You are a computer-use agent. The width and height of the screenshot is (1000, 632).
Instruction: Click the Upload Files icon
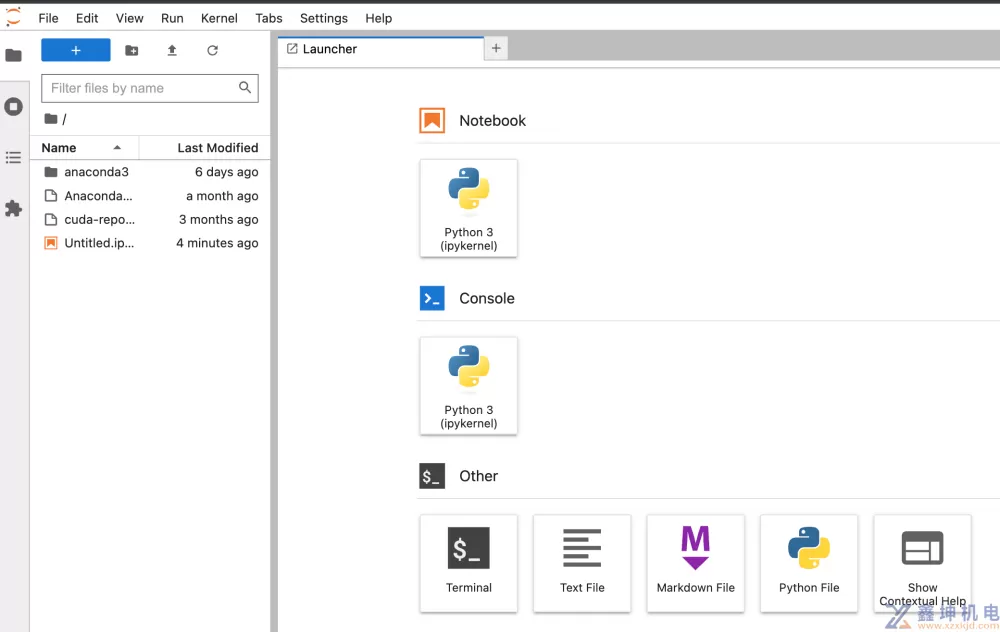click(x=172, y=50)
